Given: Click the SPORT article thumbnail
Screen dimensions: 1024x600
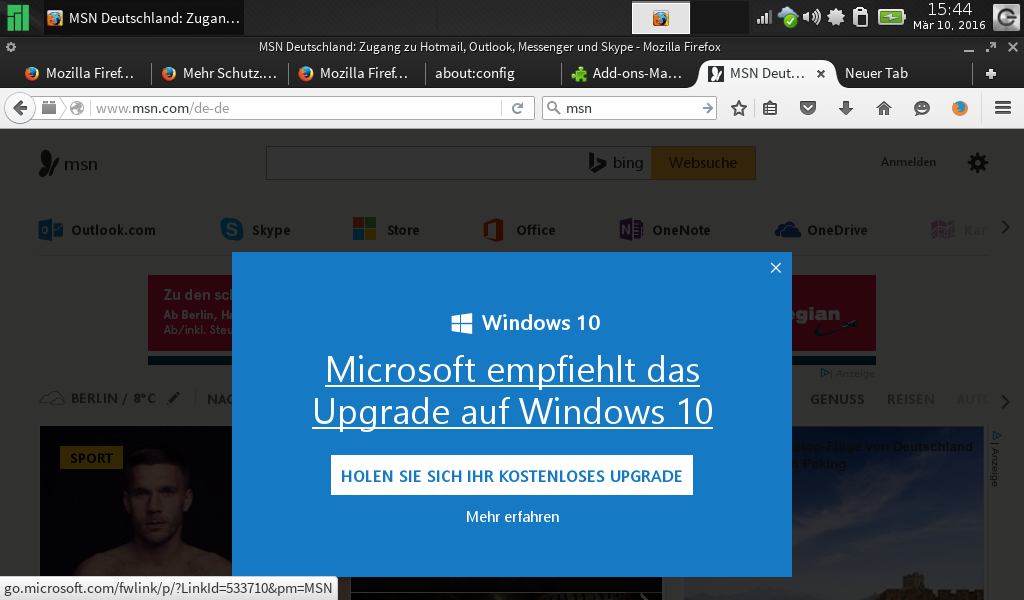Looking at the screenshot, I should (136, 501).
